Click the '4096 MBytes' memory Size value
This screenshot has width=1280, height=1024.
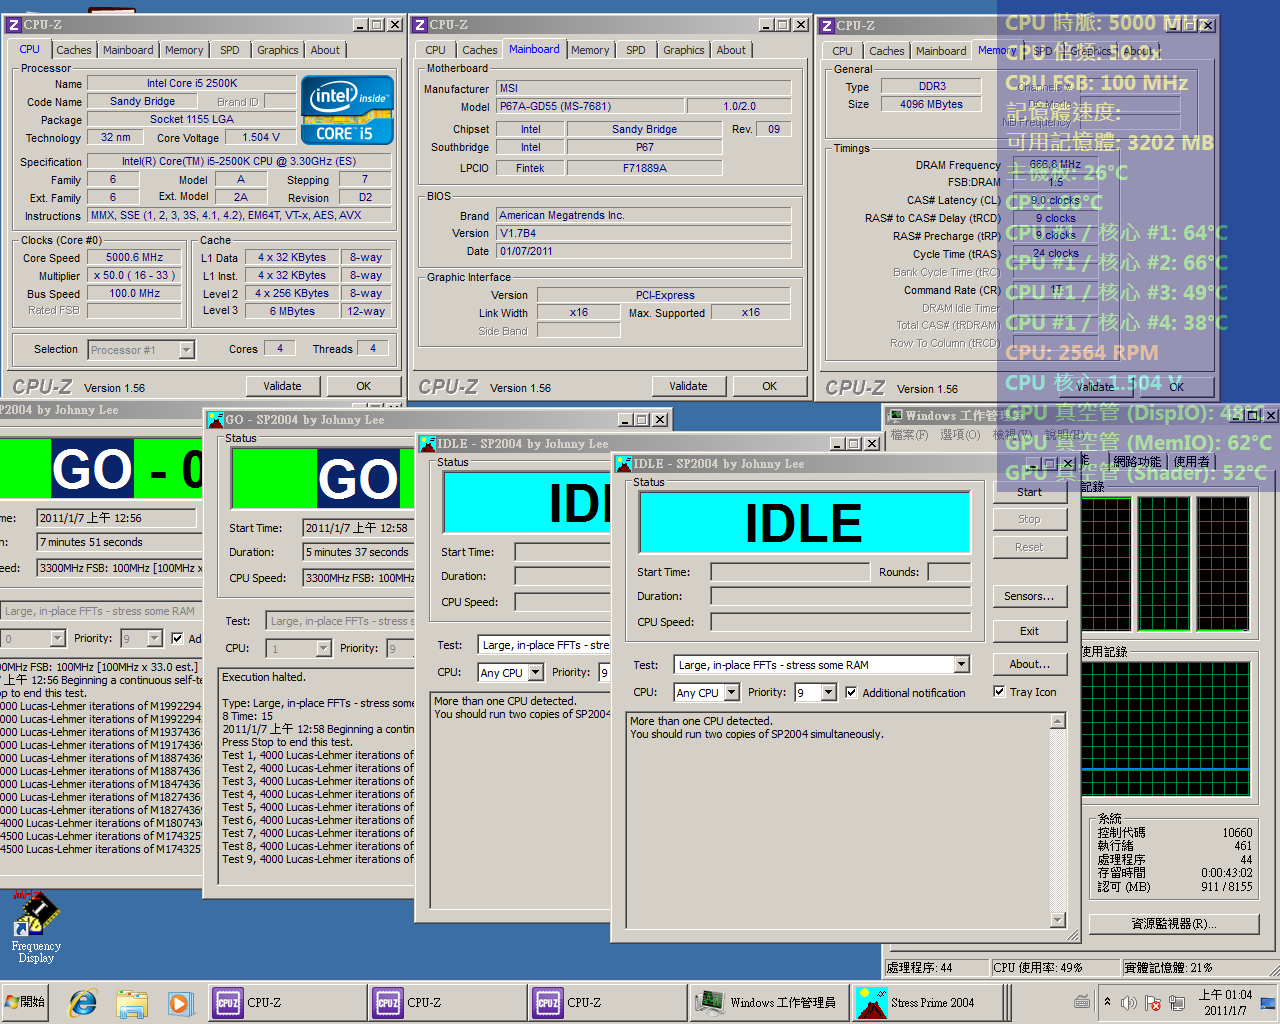pyautogui.click(x=931, y=104)
